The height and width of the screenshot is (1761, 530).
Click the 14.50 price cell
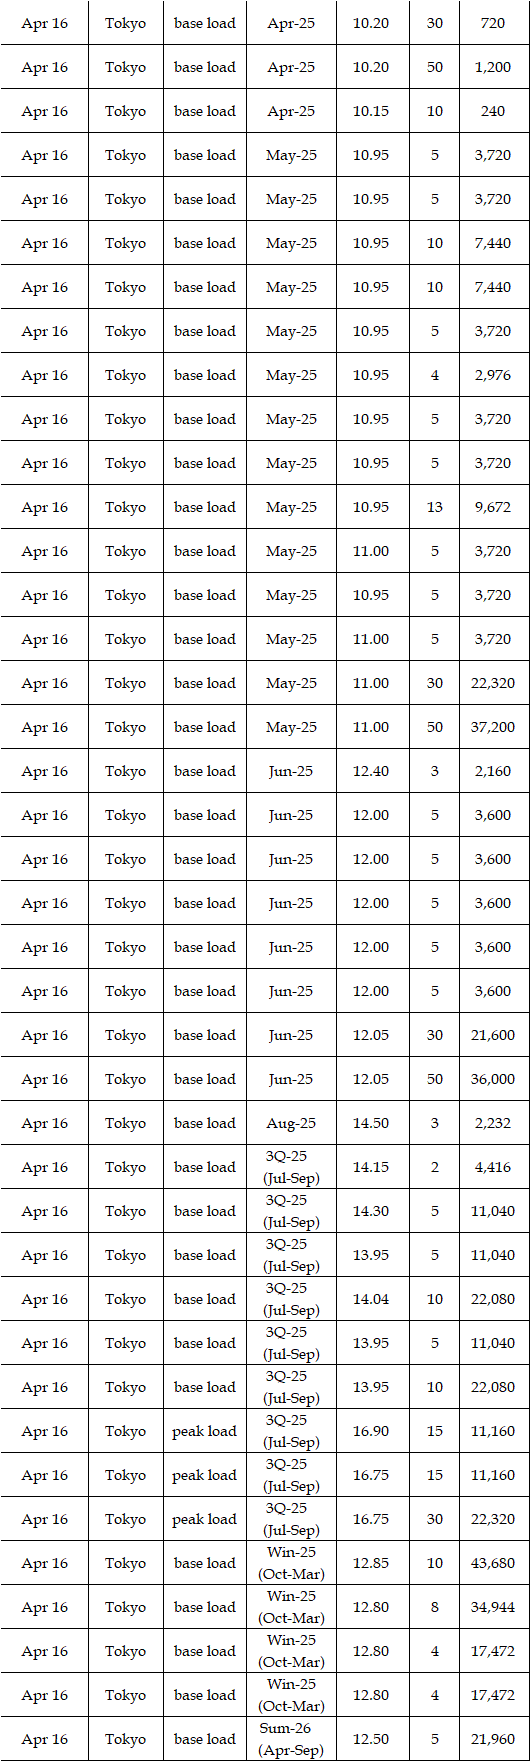371,1123
